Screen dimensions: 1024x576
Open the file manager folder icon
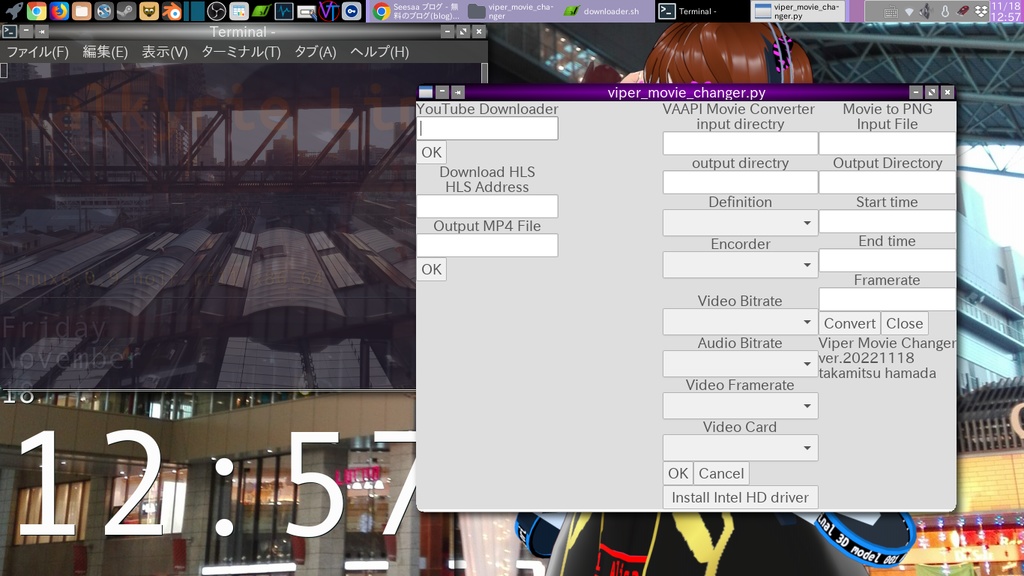click(x=81, y=13)
